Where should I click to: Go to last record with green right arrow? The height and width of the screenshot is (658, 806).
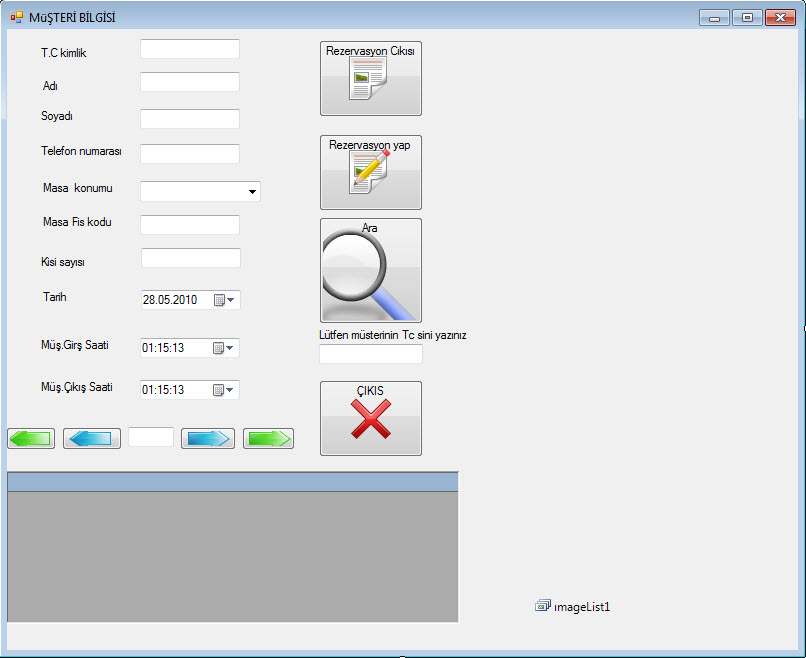point(268,438)
